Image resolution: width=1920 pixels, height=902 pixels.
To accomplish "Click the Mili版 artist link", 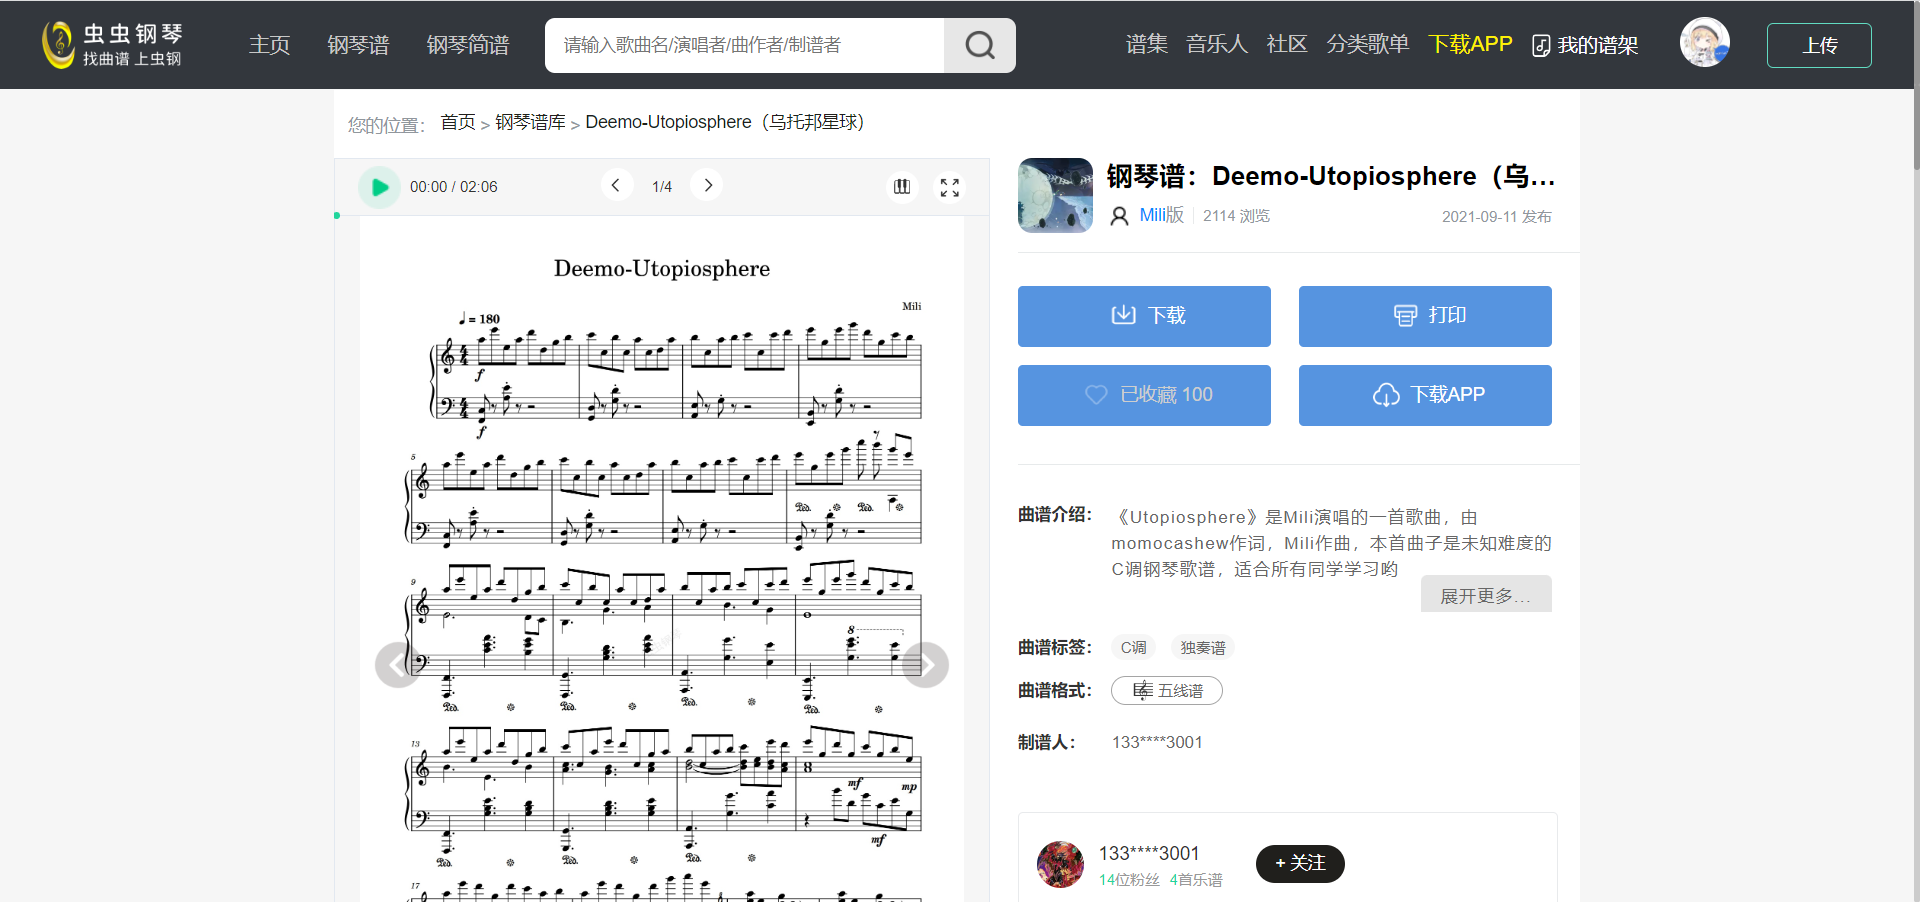I will (x=1162, y=215).
